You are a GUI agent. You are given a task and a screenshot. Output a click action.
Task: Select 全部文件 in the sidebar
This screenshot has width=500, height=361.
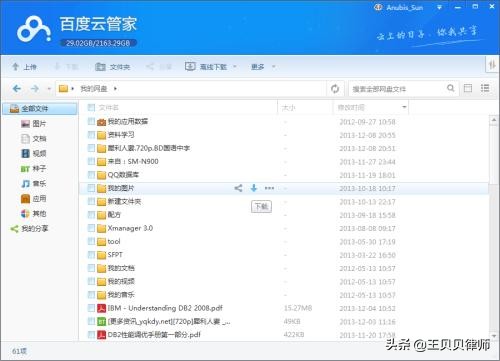click(x=40, y=109)
